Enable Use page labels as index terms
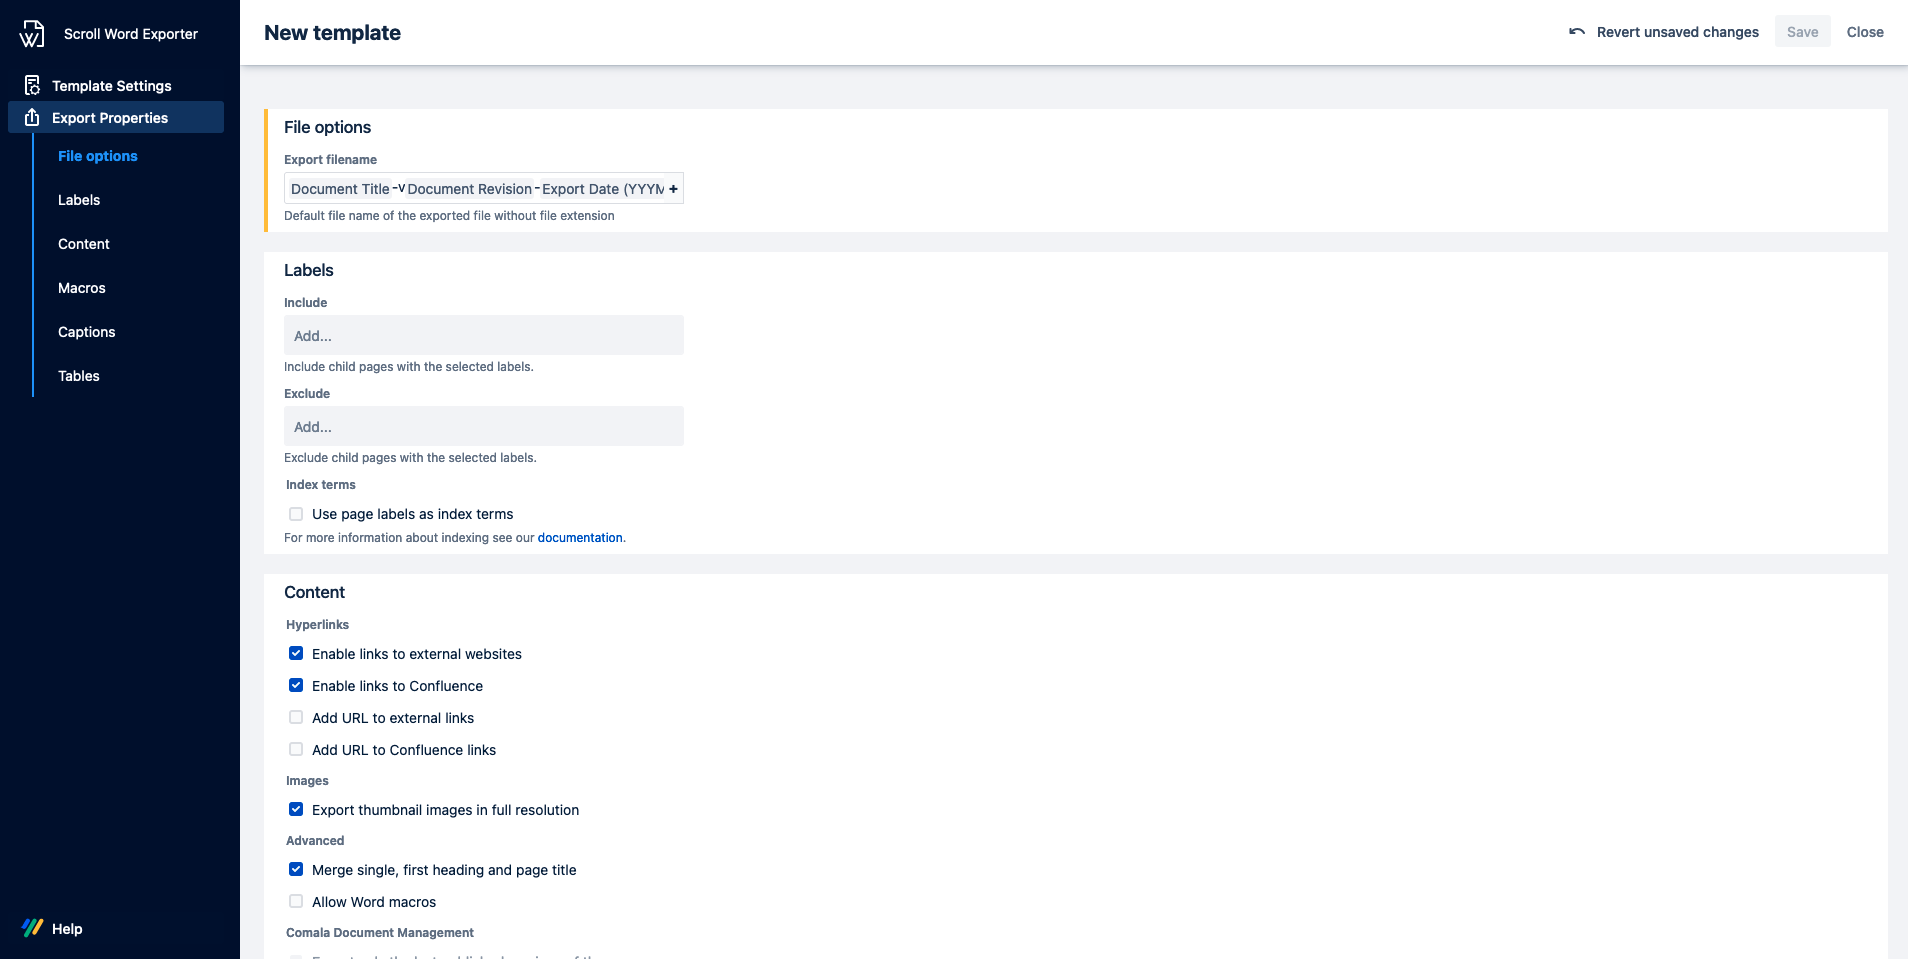Image resolution: width=1908 pixels, height=959 pixels. [x=296, y=514]
